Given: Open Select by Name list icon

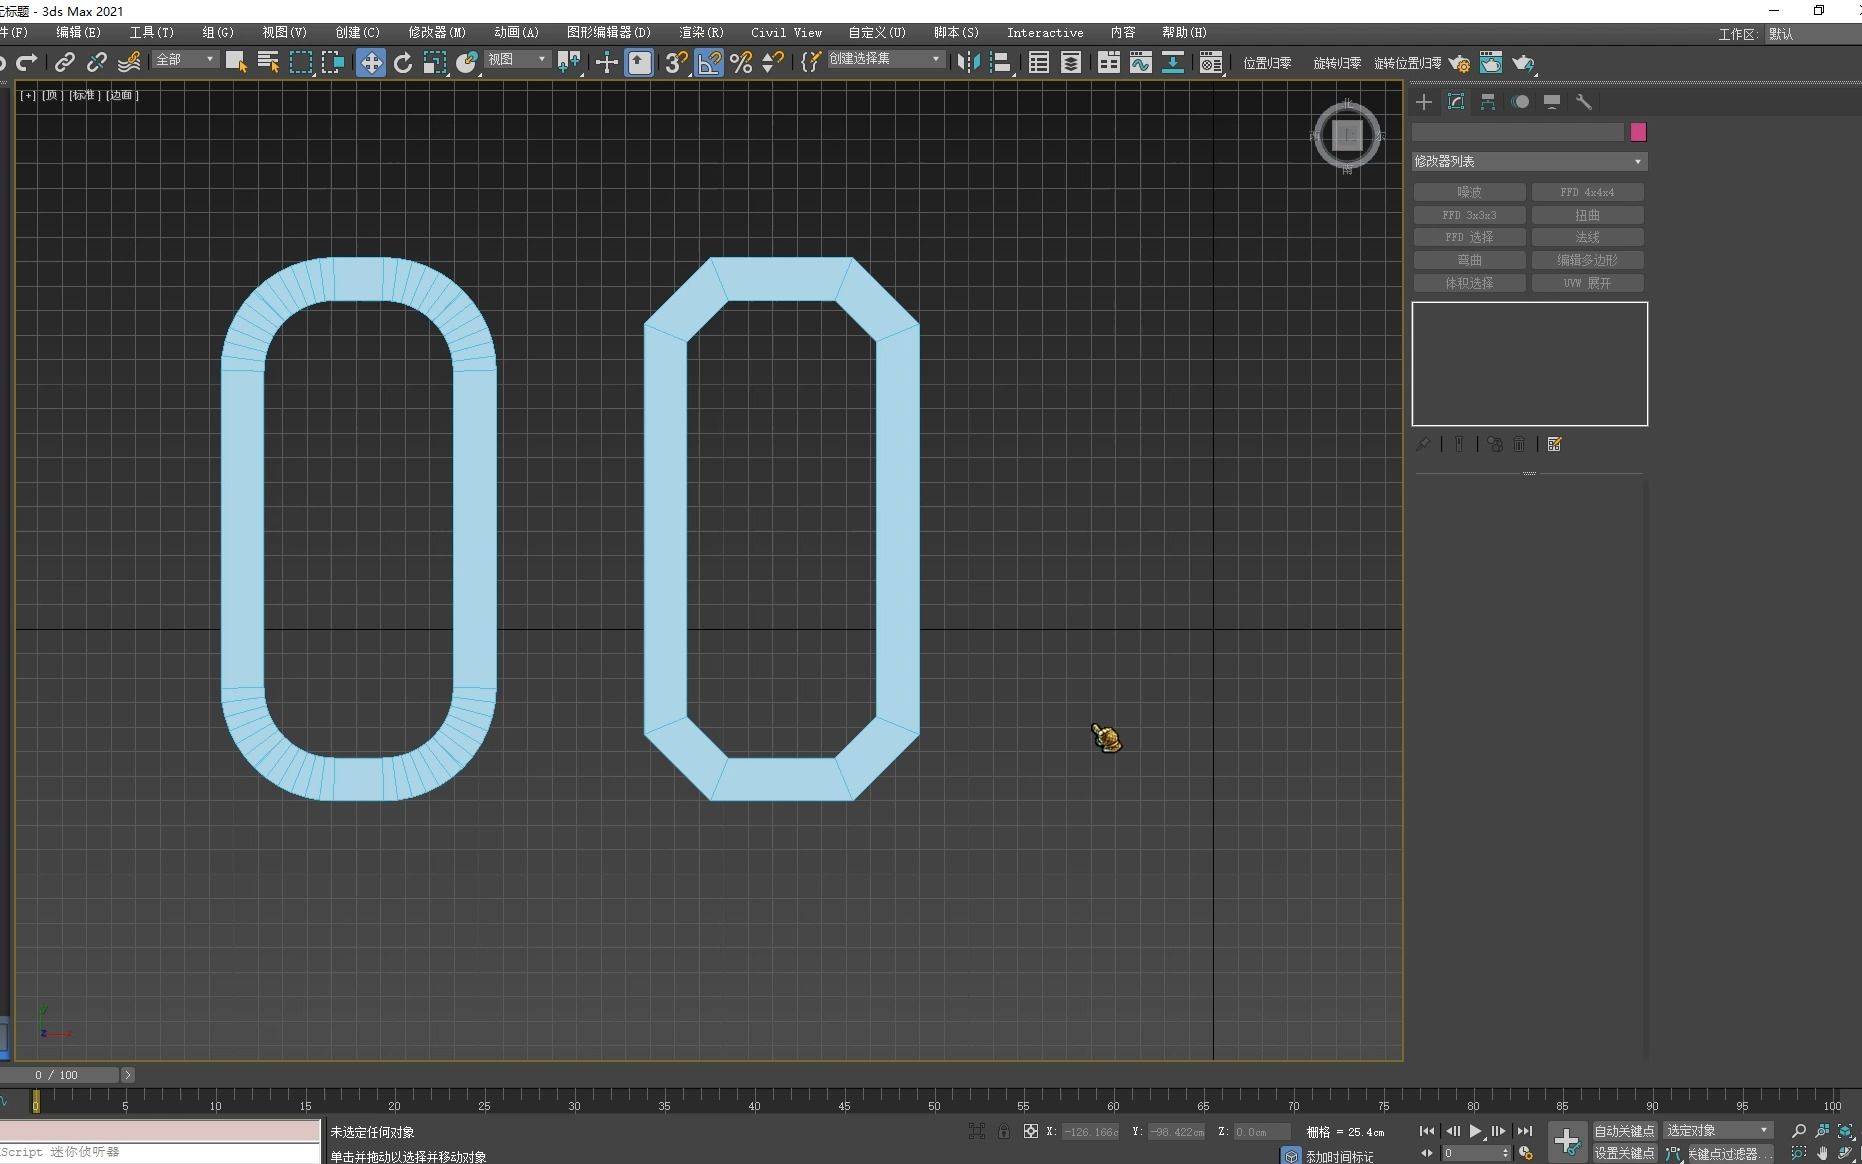Looking at the screenshot, I should pos(268,62).
